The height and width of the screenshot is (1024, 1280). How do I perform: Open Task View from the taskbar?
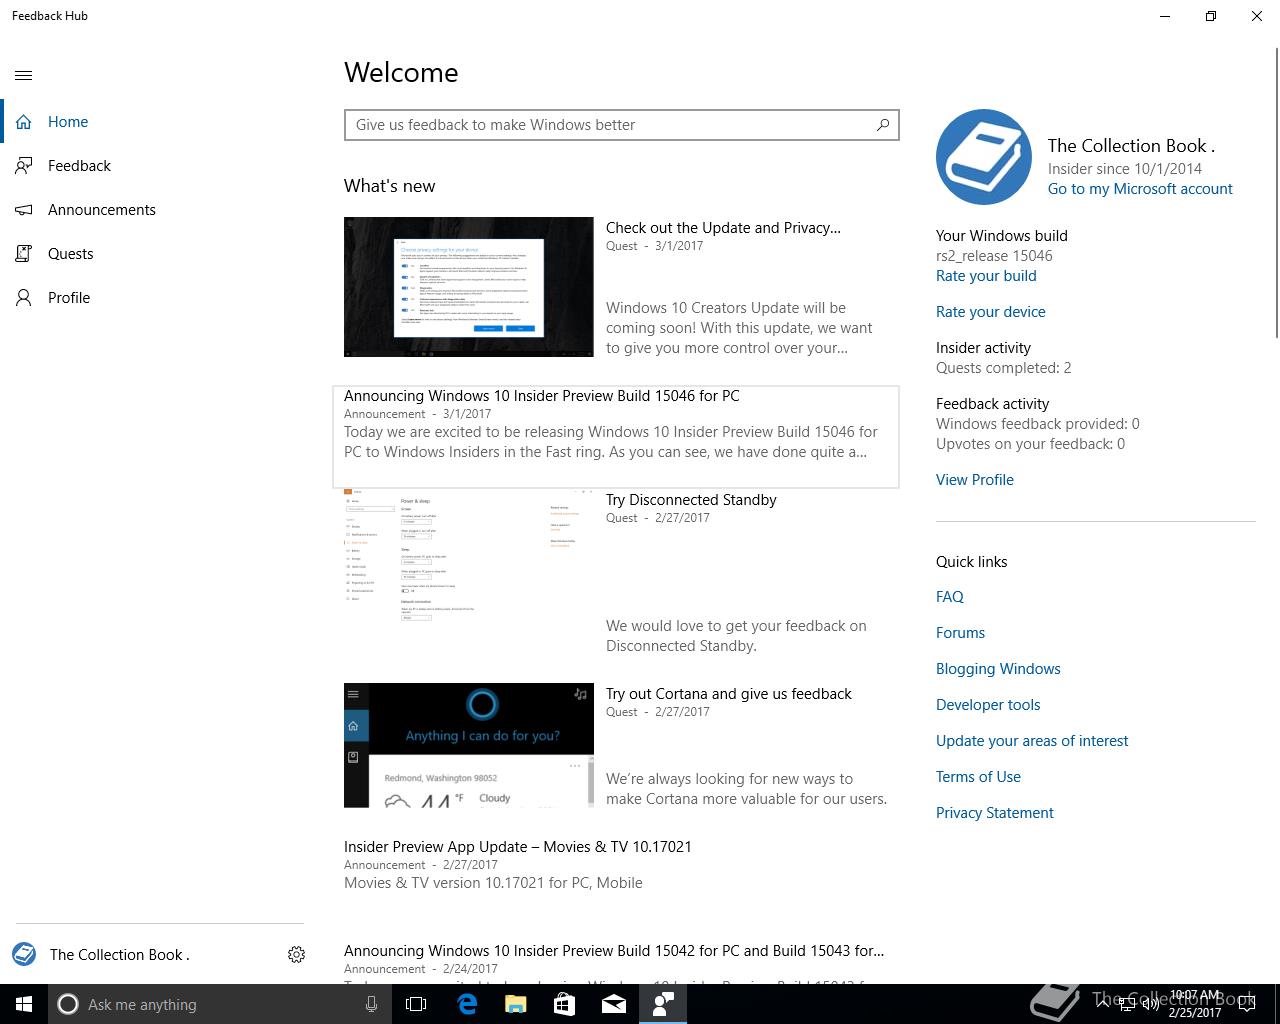tap(416, 1004)
